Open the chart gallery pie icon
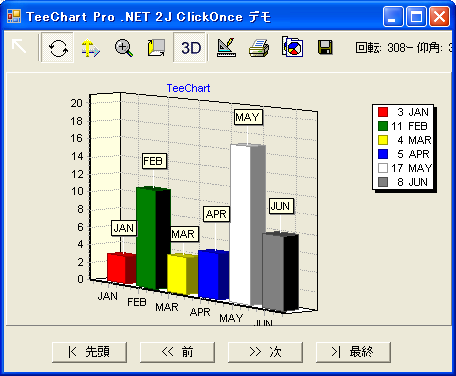Image resolution: width=456 pixels, height=376 pixels. [x=292, y=47]
